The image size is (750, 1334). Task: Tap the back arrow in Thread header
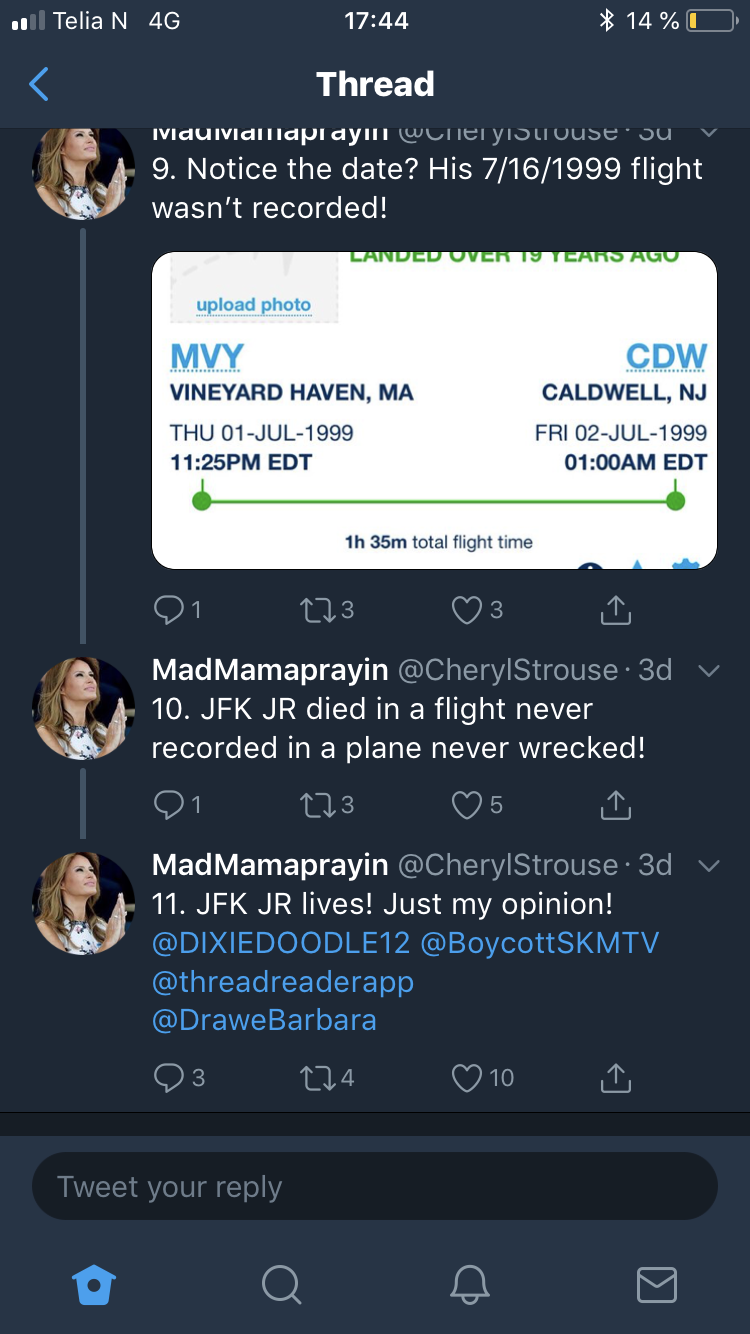pos(39,84)
